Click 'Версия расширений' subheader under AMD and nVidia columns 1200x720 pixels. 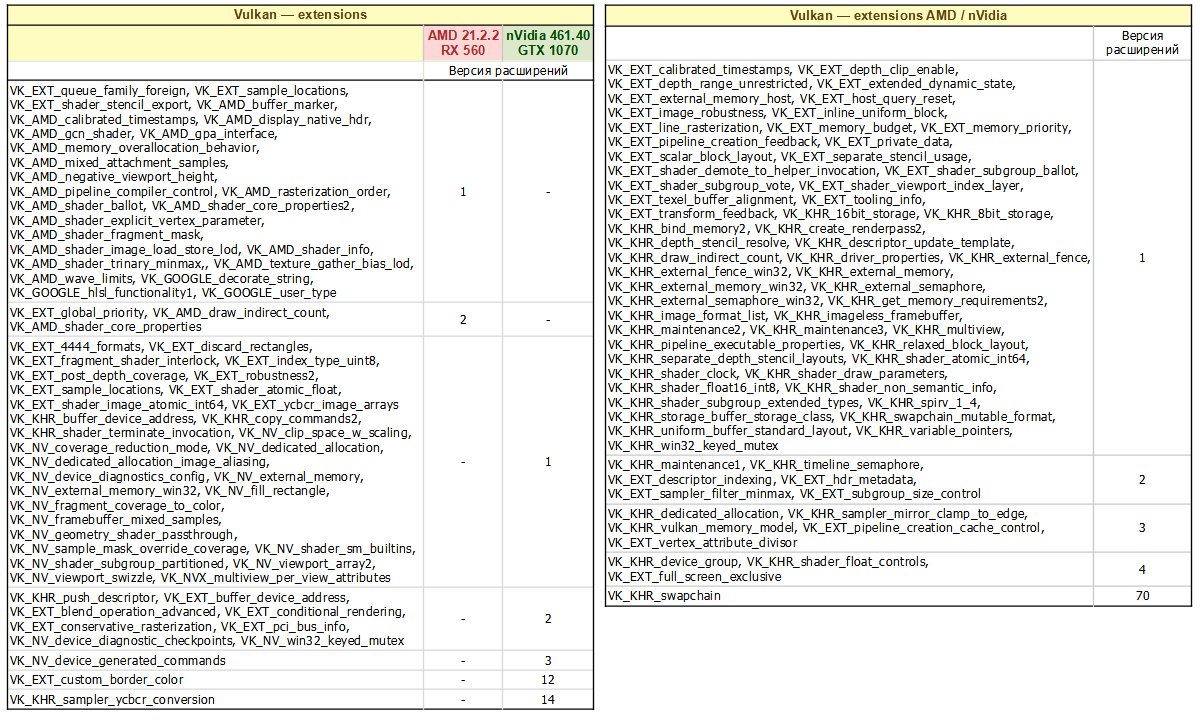tap(508, 71)
